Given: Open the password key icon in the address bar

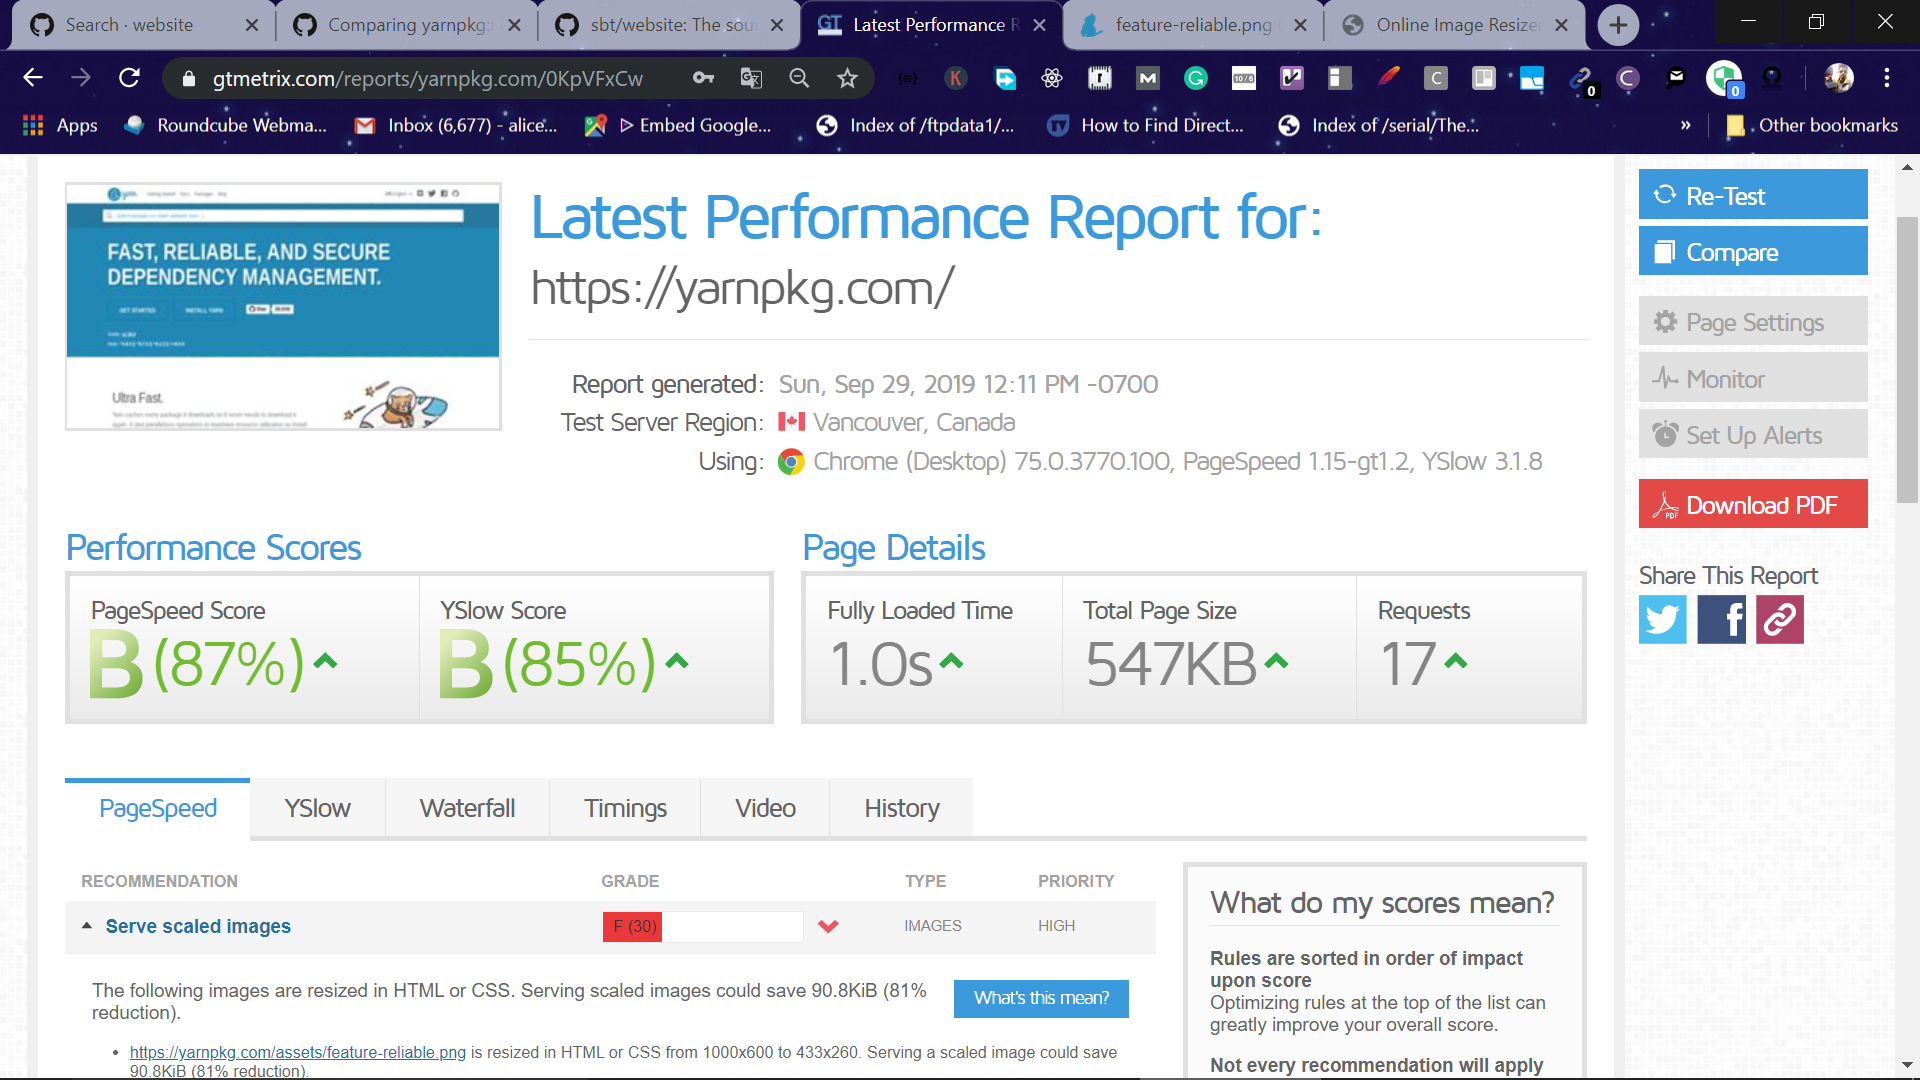Looking at the screenshot, I should (703, 78).
